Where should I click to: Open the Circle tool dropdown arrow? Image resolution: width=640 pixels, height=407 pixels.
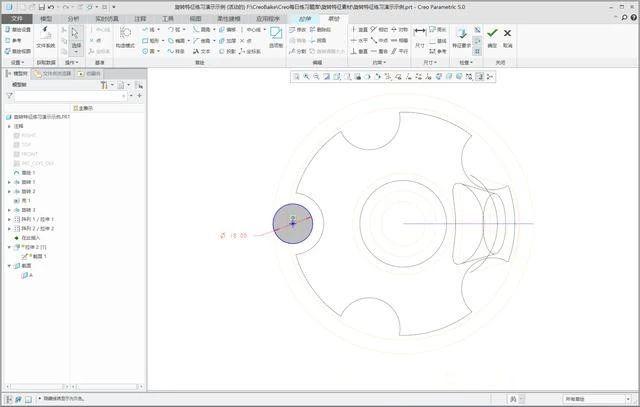coord(159,51)
